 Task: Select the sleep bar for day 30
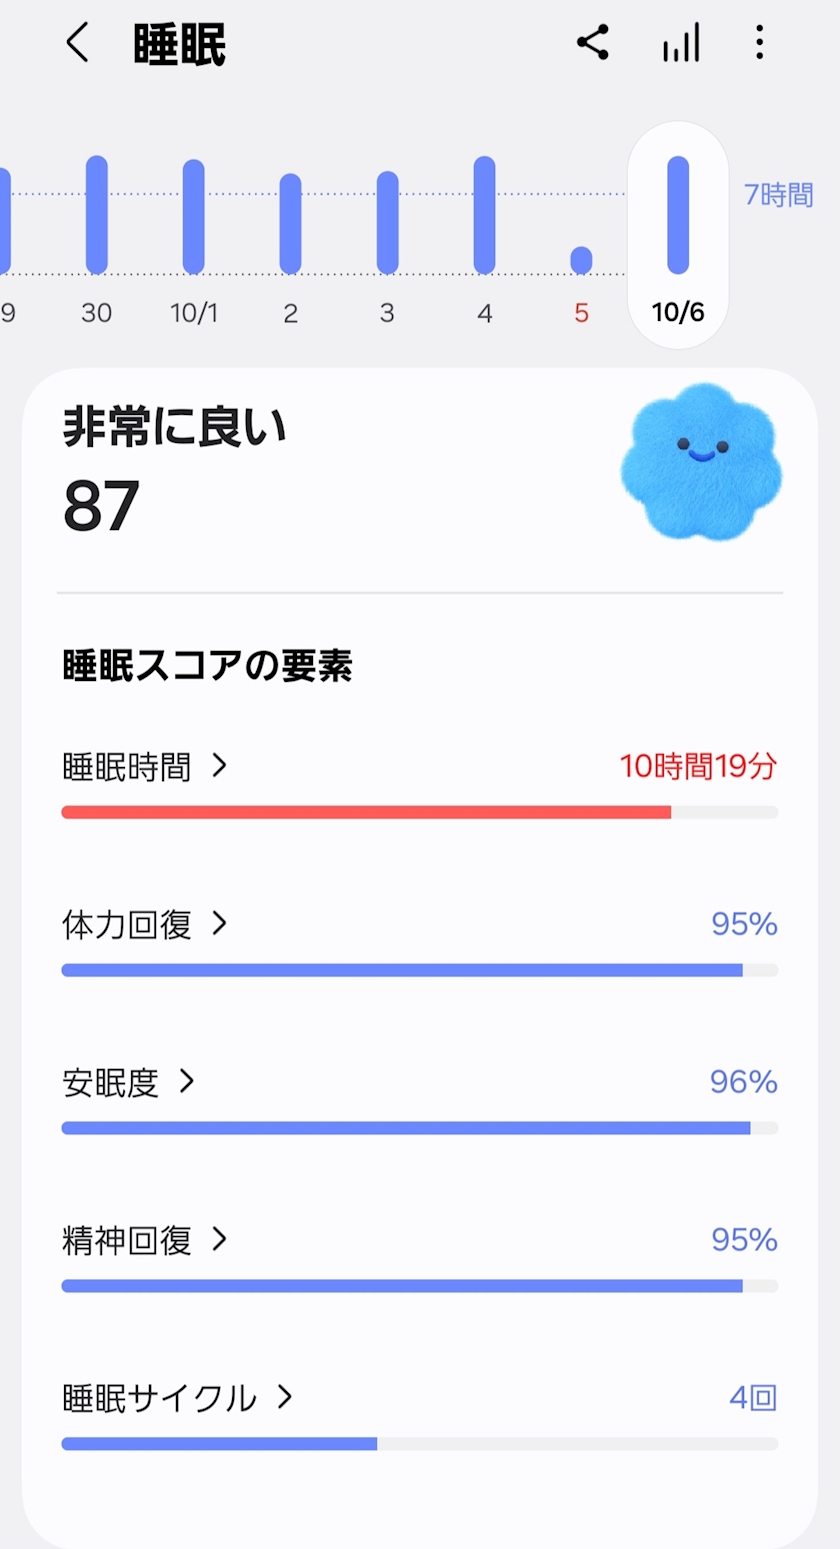click(96, 214)
